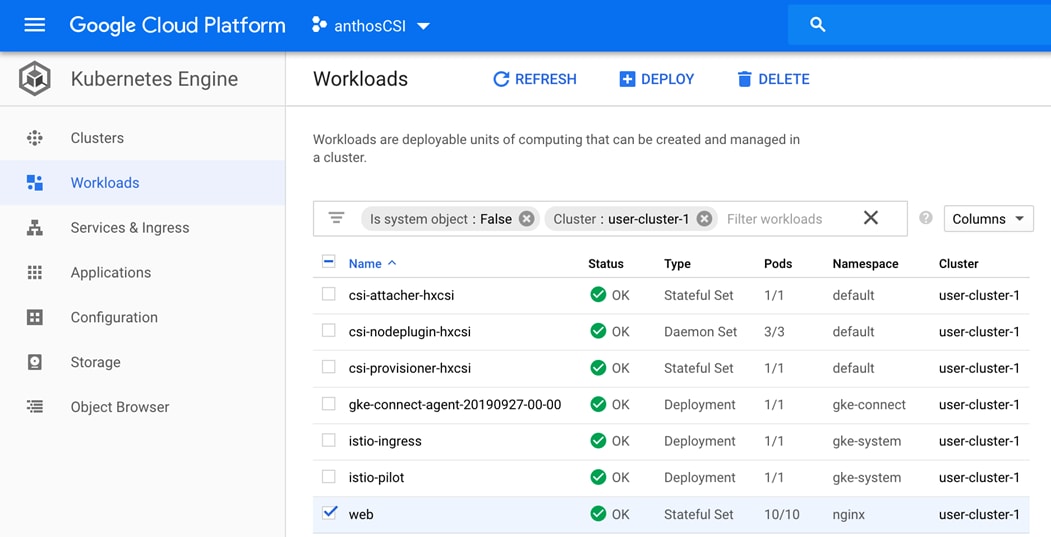
Task: Toggle the select-all checkbox in table header
Action: pyautogui.click(x=328, y=261)
